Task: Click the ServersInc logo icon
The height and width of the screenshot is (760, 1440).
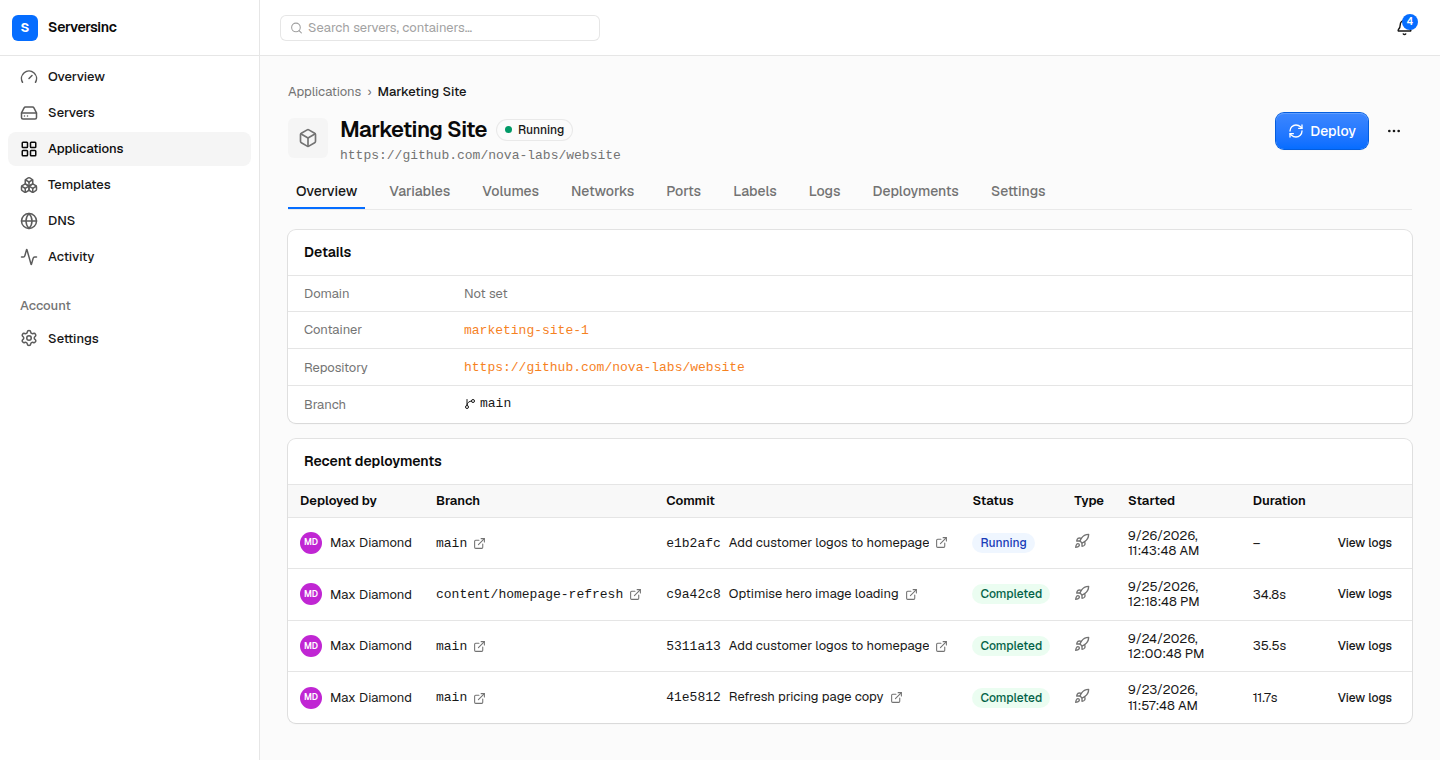Action: [25, 28]
